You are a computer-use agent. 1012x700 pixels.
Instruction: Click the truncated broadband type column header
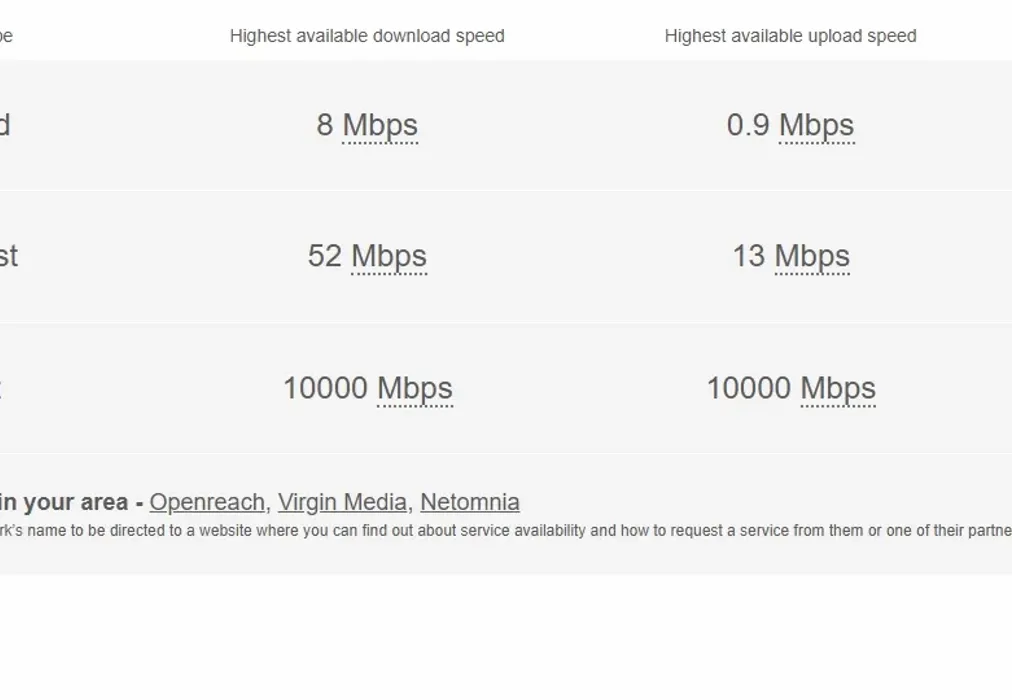point(5,35)
